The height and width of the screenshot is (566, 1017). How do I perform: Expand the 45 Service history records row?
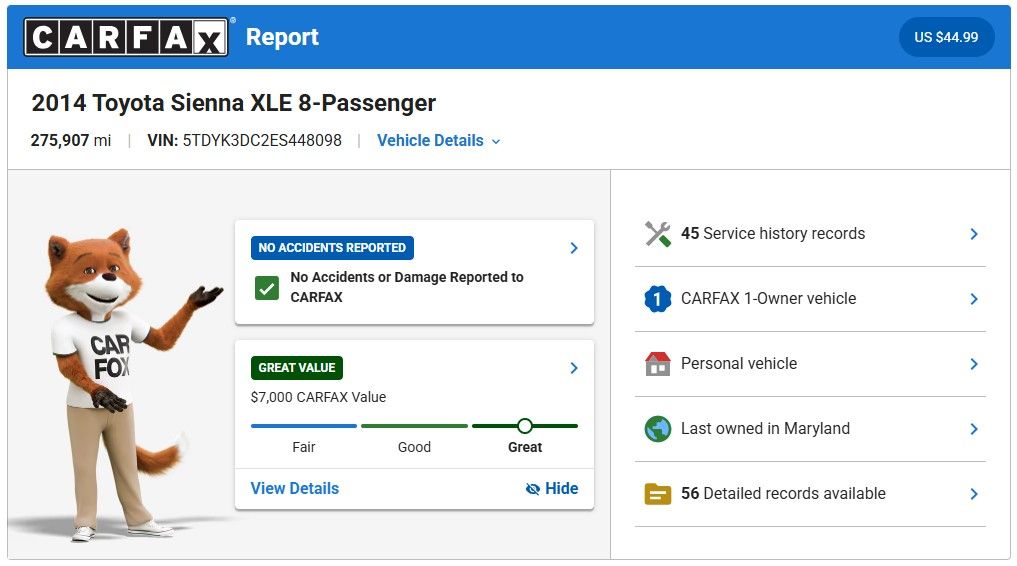974,234
